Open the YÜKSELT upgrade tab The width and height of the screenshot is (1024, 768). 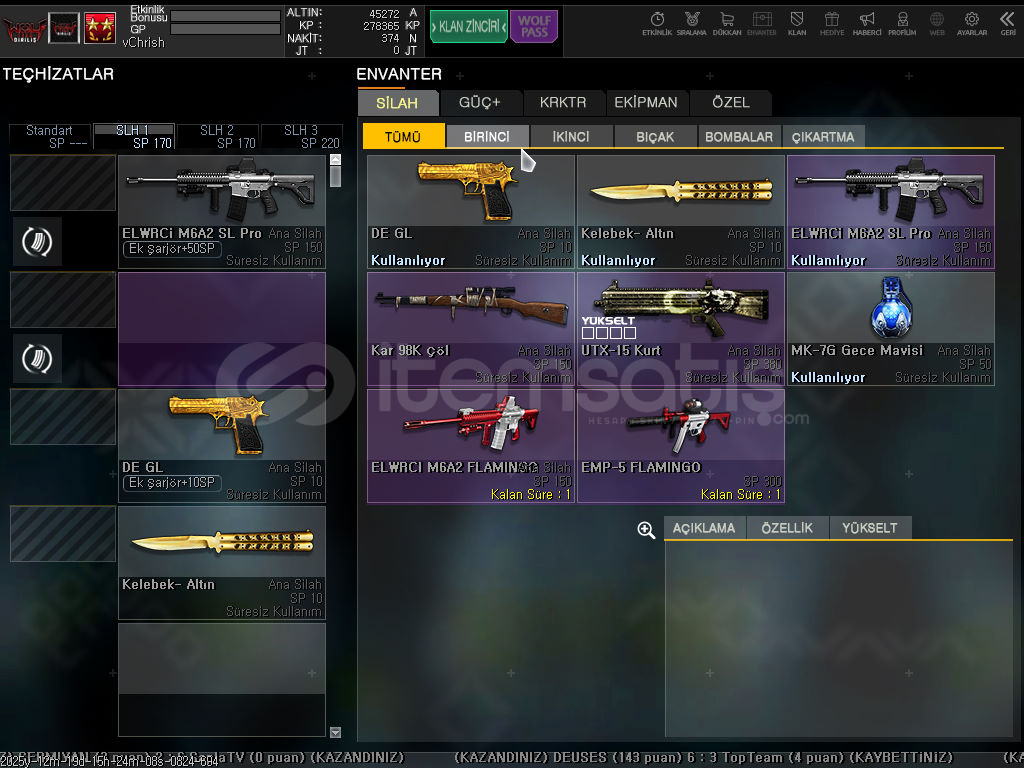[x=869, y=528]
